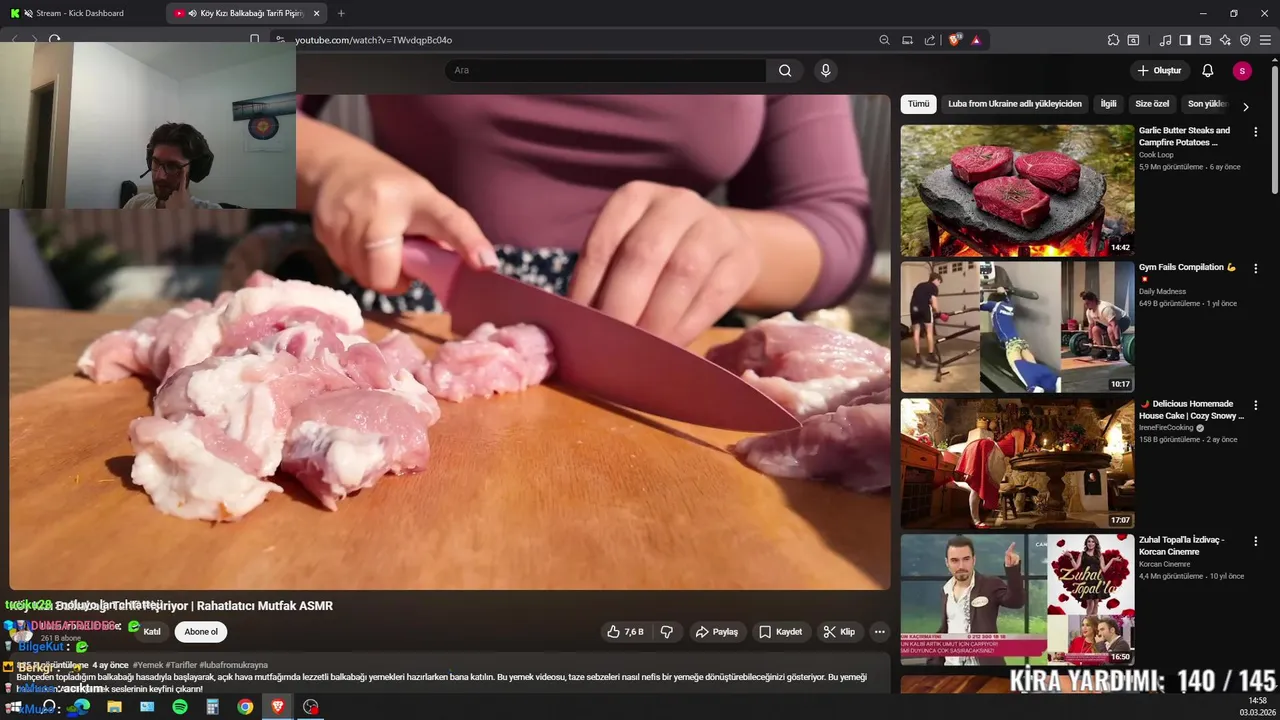1280x720 pixels.
Task: Open the browser main hamburger menu
Action: pos(1265,40)
